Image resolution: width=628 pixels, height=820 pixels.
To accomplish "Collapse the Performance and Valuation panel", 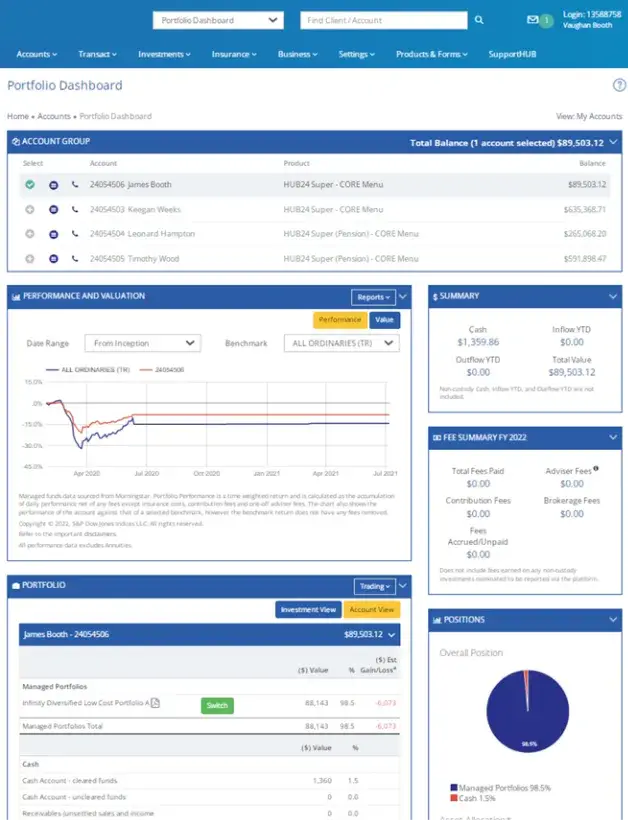I will coord(403,297).
